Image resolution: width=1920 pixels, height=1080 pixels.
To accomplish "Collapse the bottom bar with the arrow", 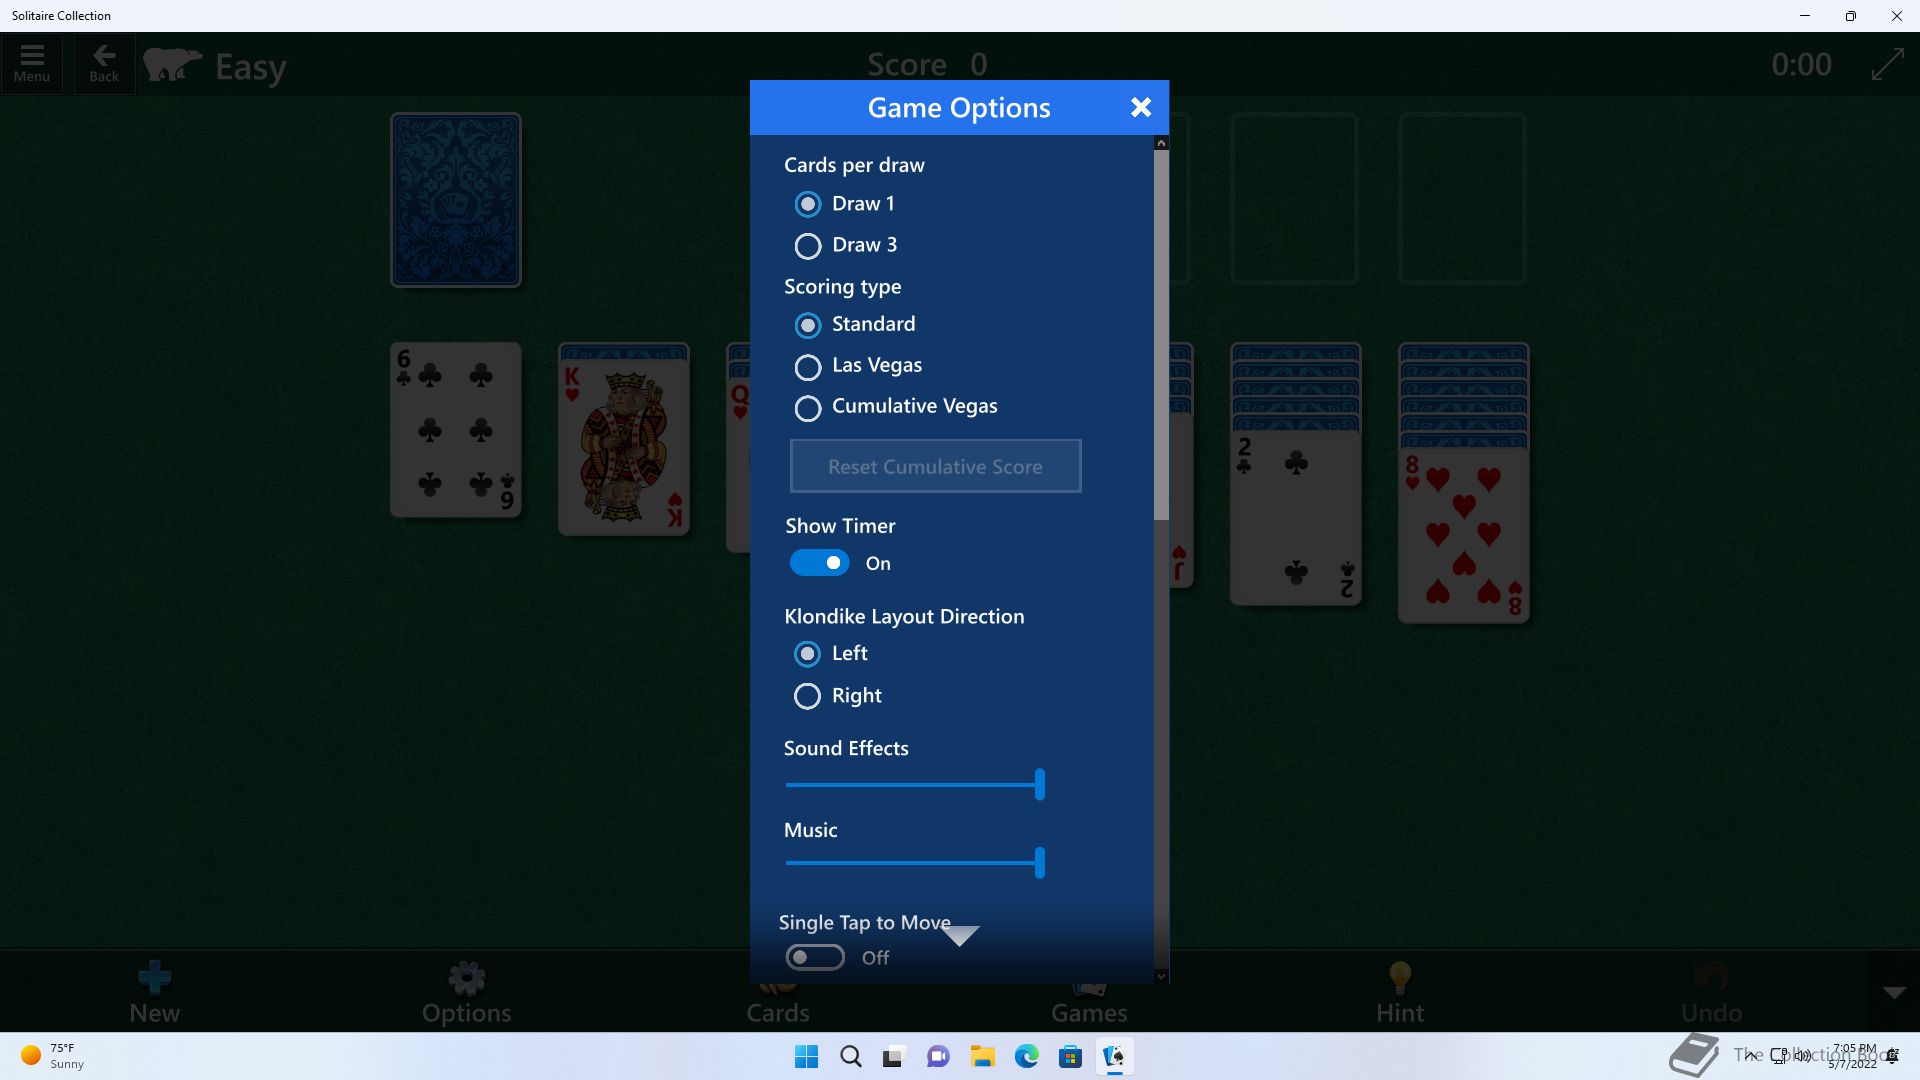I will [1894, 993].
